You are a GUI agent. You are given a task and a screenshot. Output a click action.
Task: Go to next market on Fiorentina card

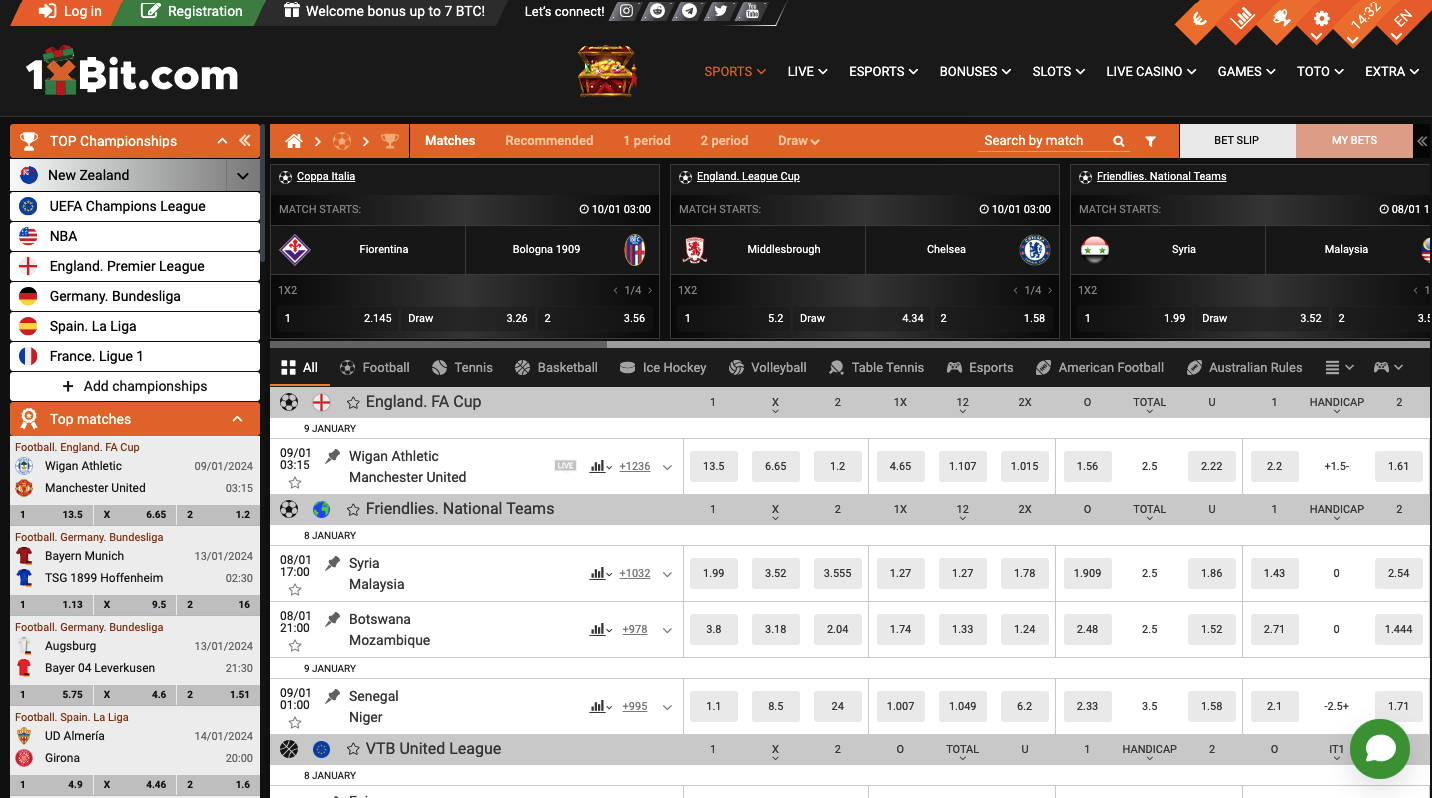click(650, 290)
